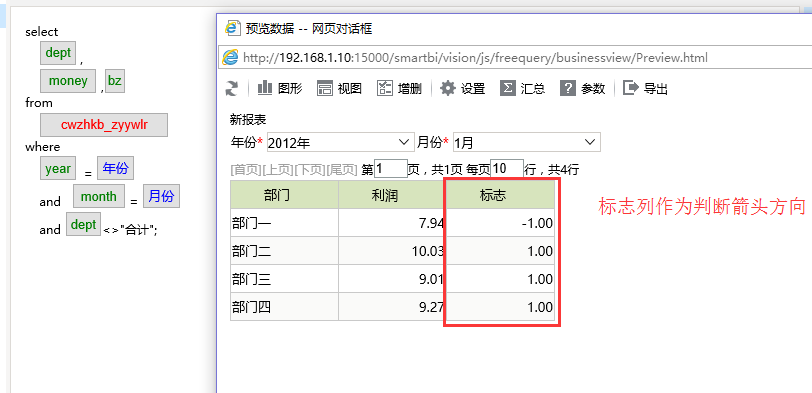Click the 年份 parameter block in query

pos(115,168)
